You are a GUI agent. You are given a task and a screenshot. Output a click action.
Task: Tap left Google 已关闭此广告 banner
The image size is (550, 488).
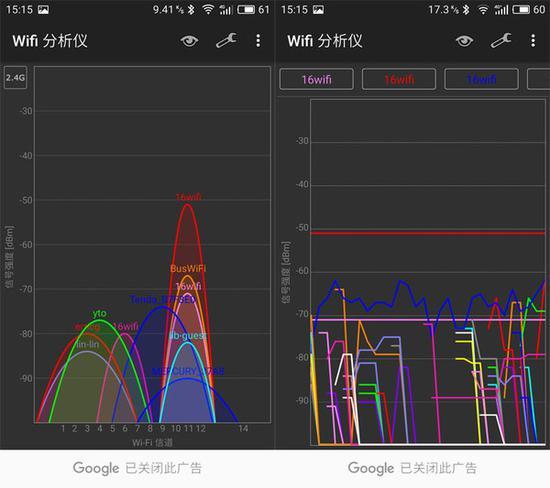point(137,468)
